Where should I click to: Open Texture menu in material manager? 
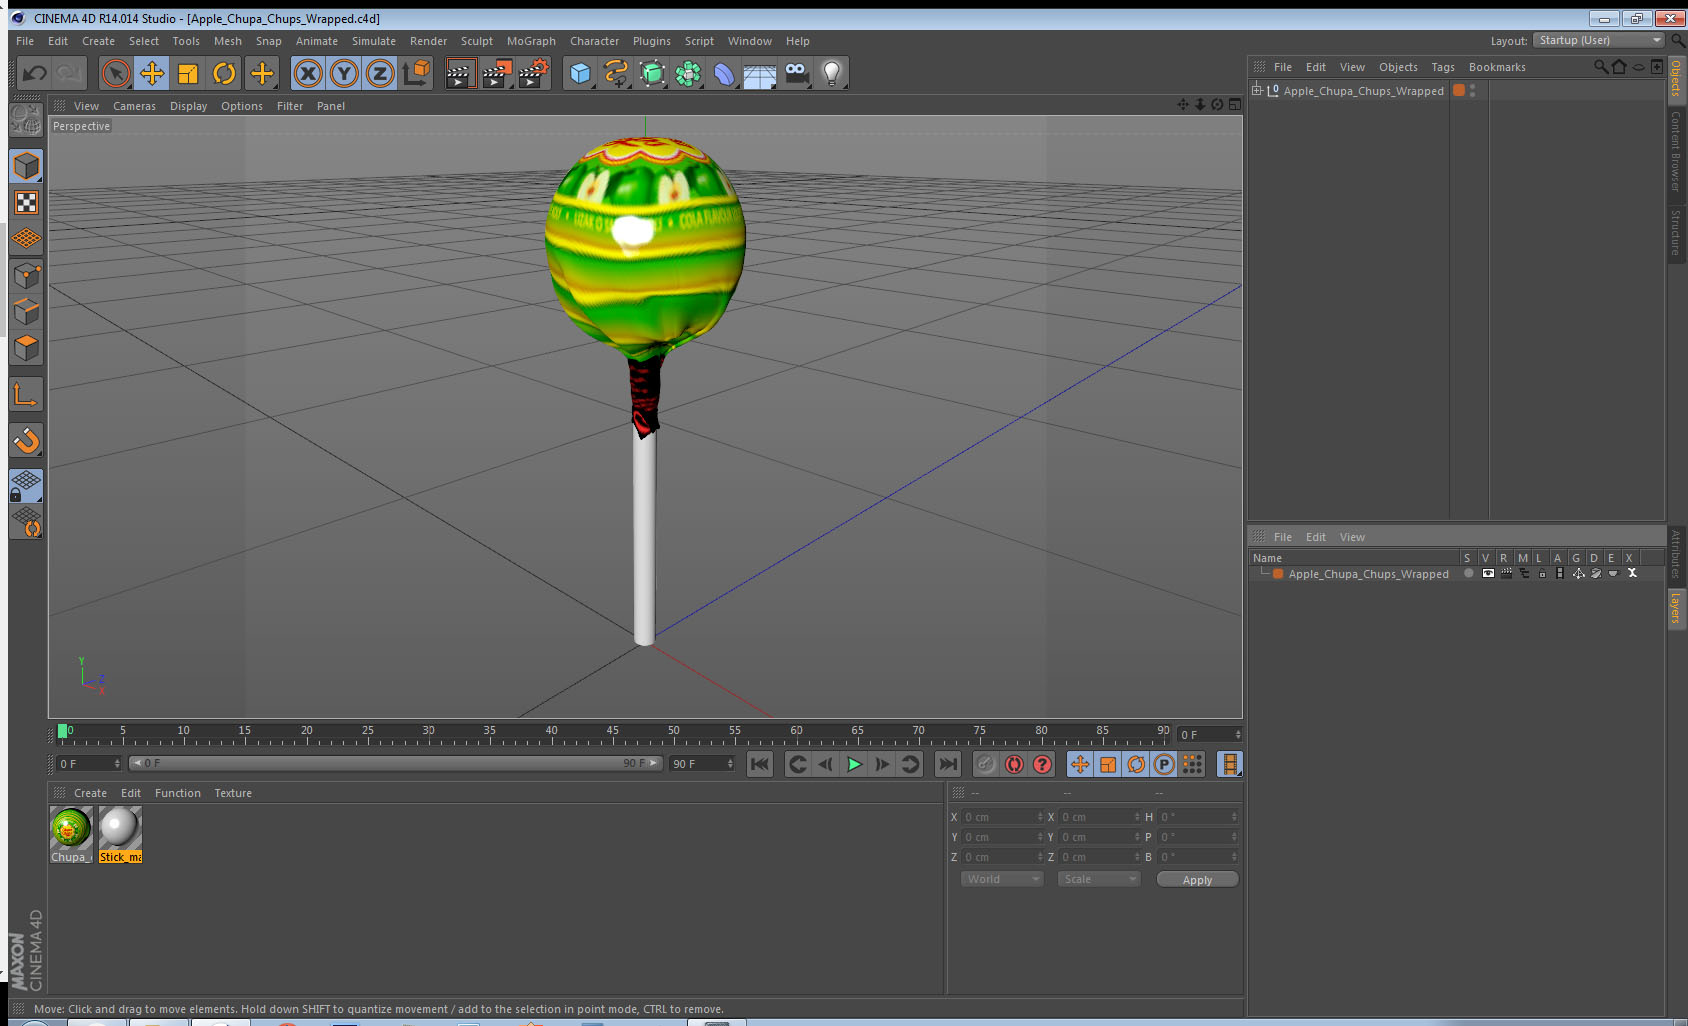tap(233, 793)
